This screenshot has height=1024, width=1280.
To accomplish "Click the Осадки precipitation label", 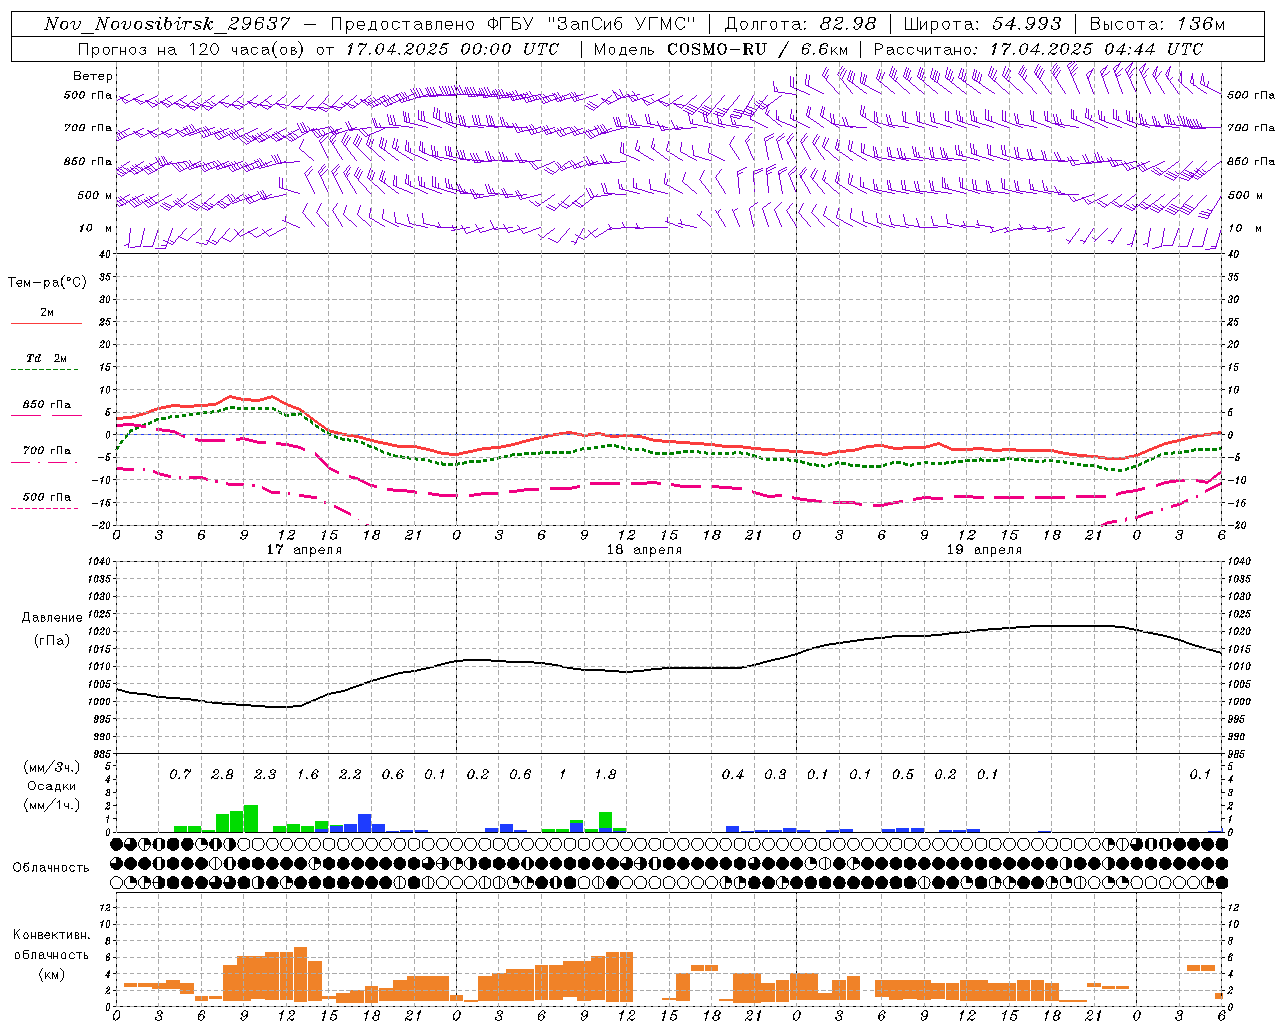I will tap(50, 786).
